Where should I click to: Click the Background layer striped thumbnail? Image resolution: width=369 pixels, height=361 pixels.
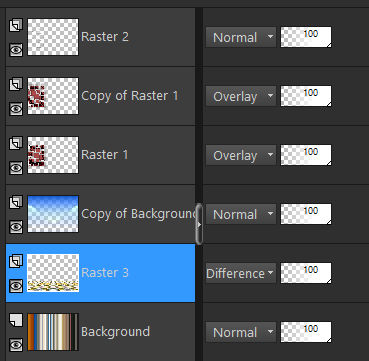coord(53,332)
